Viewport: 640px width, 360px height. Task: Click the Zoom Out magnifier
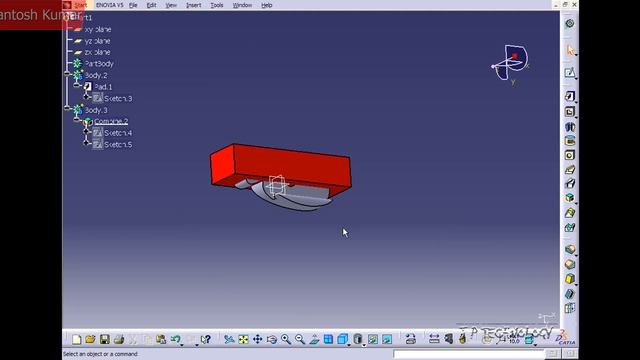point(300,339)
